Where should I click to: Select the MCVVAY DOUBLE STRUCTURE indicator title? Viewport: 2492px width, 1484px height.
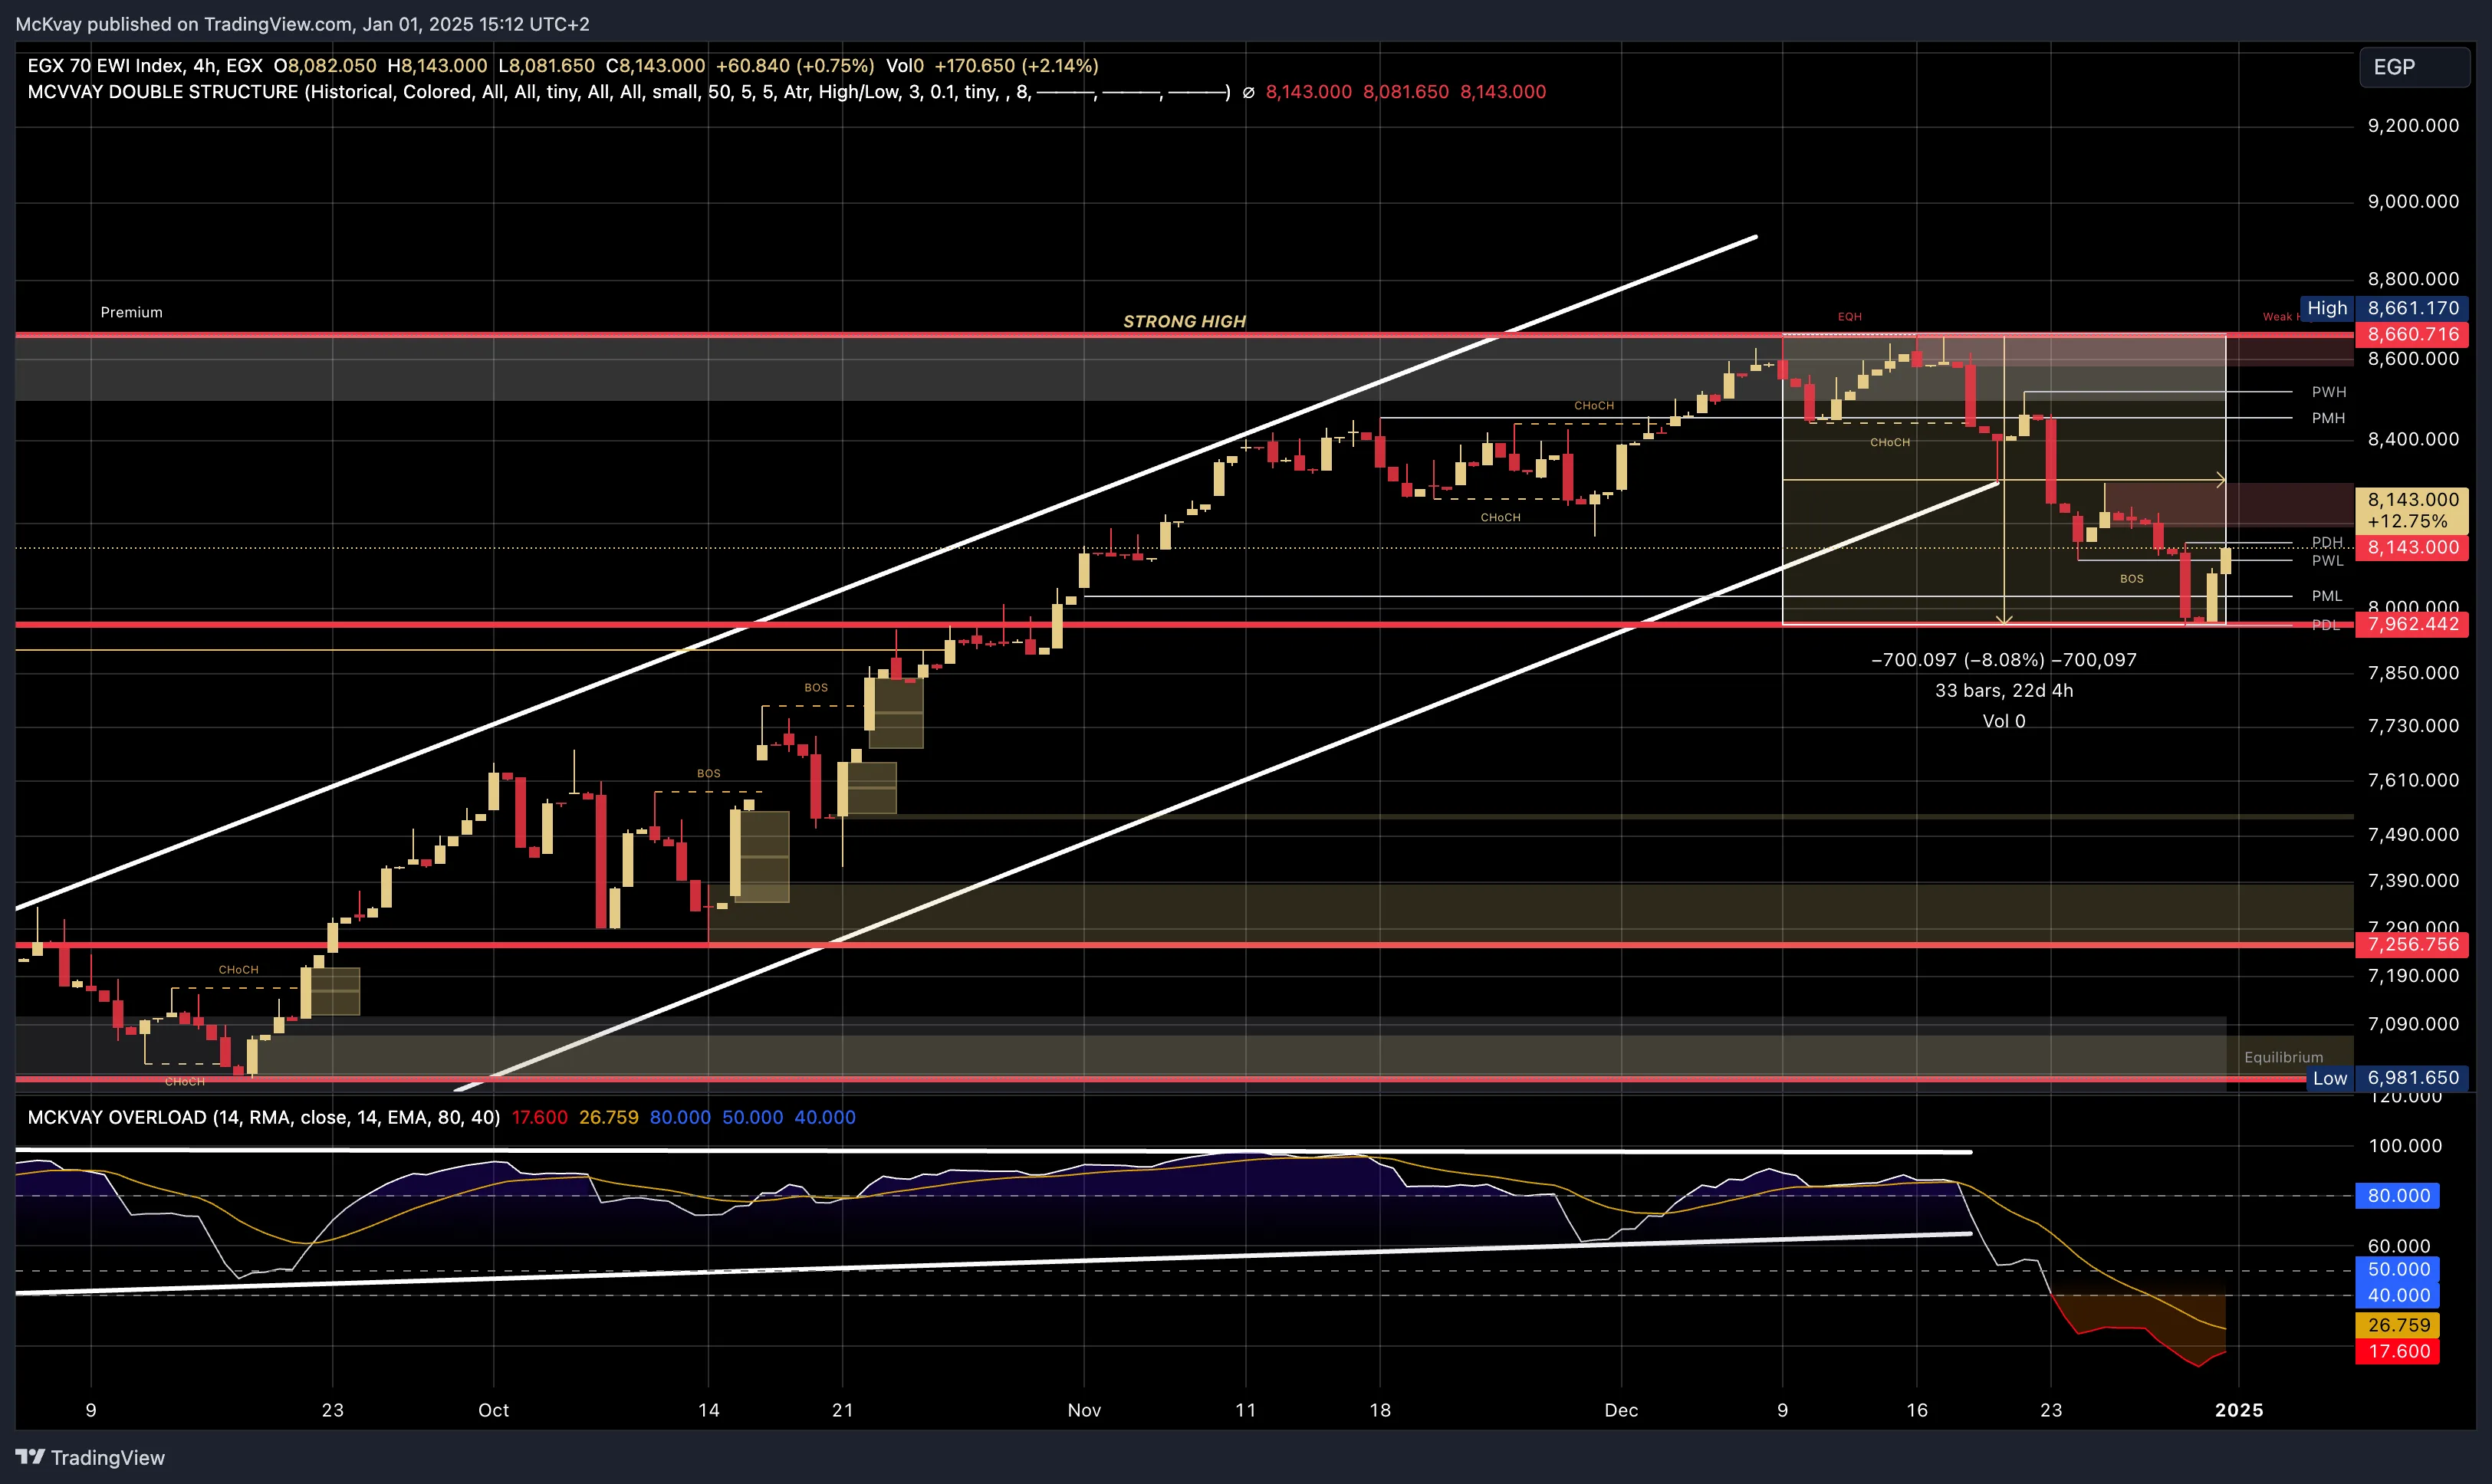[163, 92]
